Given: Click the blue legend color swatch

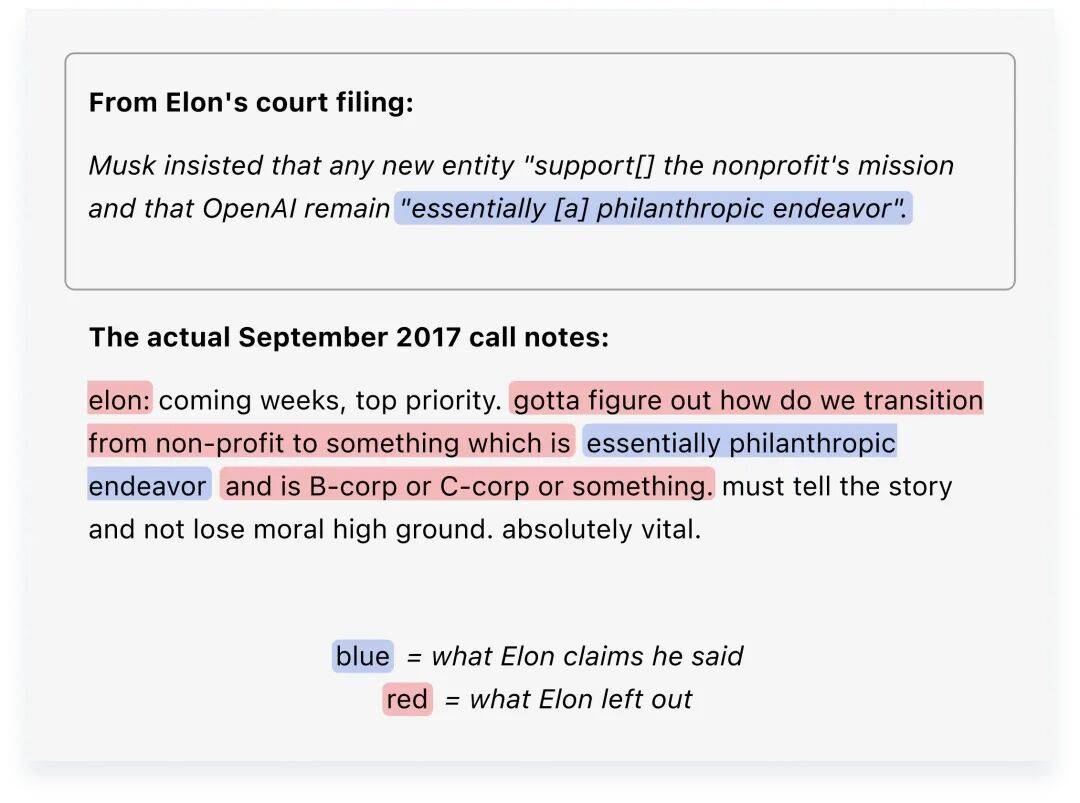Looking at the screenshot, I should point(363,656).
